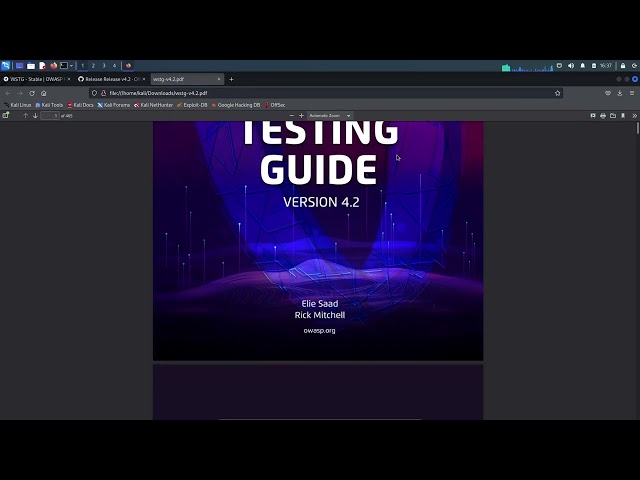Open the Kali Forums bookmark
The image size is (640, 480).
113,105
